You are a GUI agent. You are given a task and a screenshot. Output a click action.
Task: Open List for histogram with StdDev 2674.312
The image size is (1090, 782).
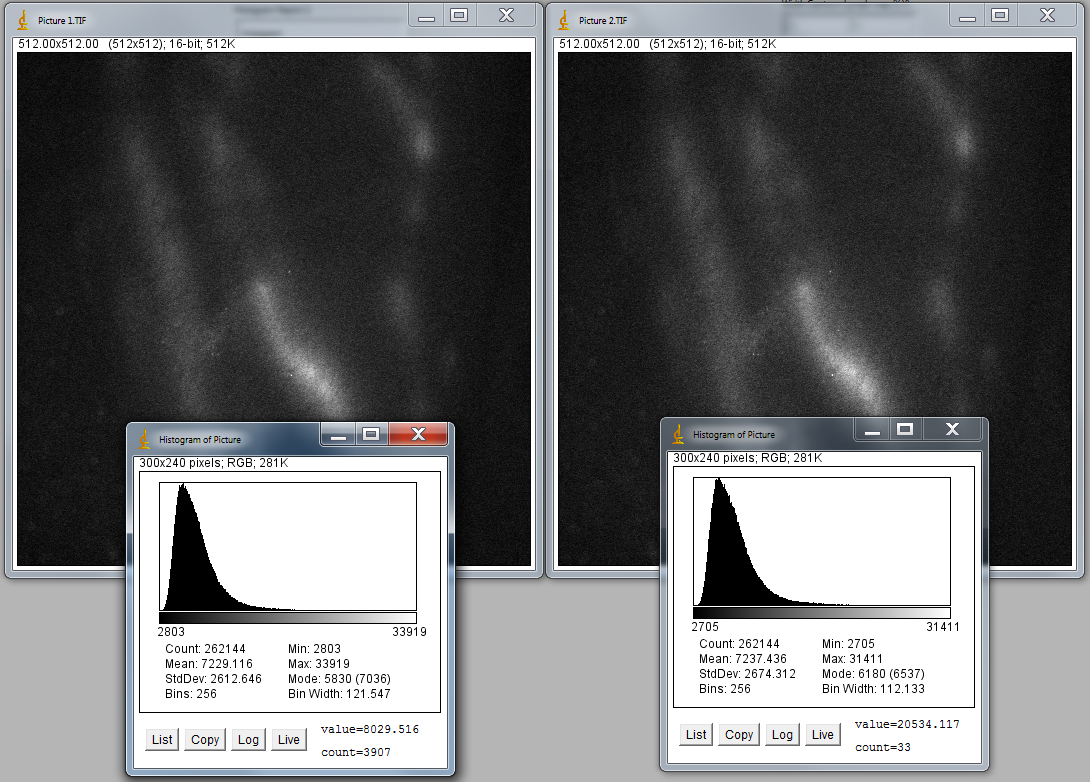(x=696, y=735)
